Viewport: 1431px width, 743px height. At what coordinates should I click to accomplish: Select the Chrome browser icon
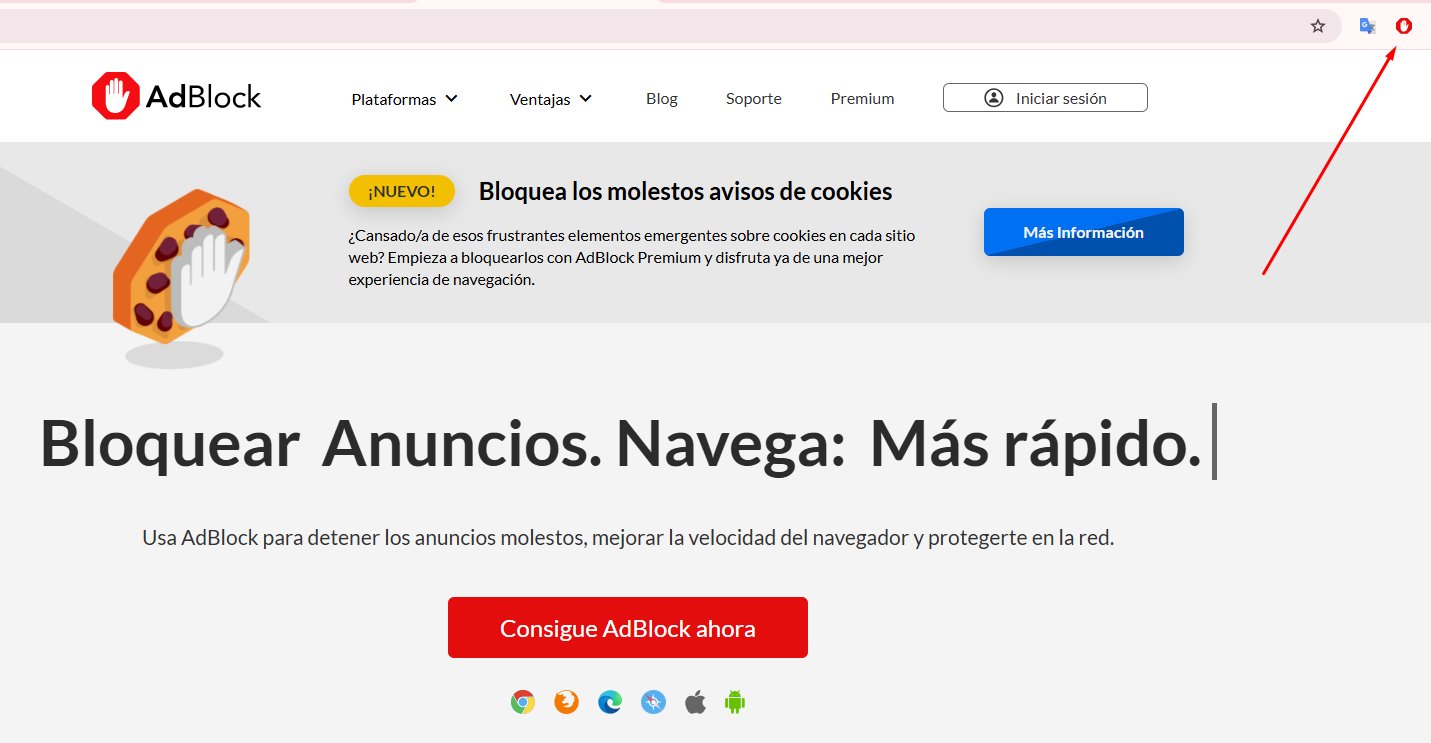[x=522, y=701]
